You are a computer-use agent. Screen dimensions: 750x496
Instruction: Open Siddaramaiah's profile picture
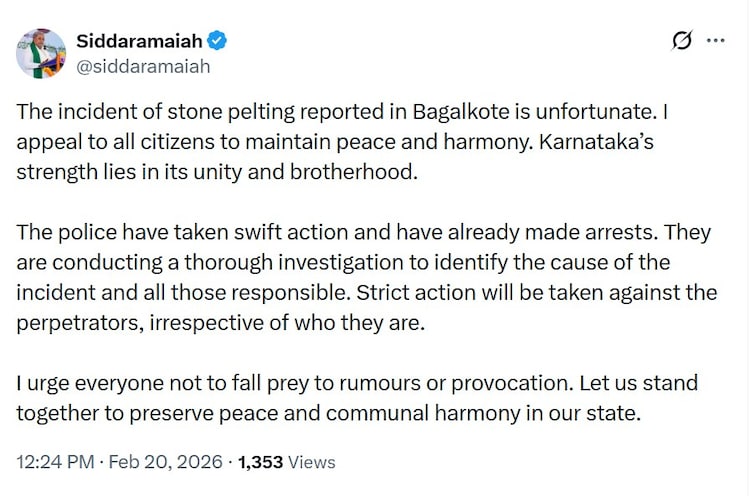coord(41,53)
